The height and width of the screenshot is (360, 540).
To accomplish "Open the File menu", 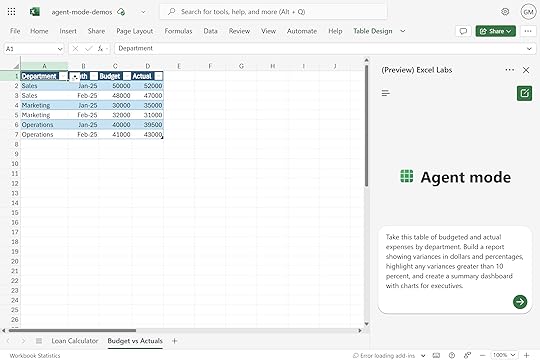I will click(15, 31).
